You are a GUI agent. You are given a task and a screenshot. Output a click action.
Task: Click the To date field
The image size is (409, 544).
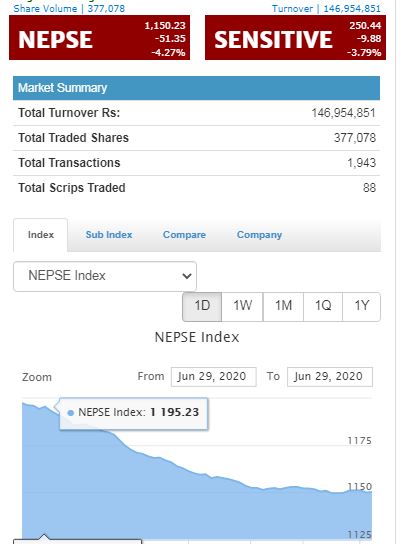(x=330, y=377)
